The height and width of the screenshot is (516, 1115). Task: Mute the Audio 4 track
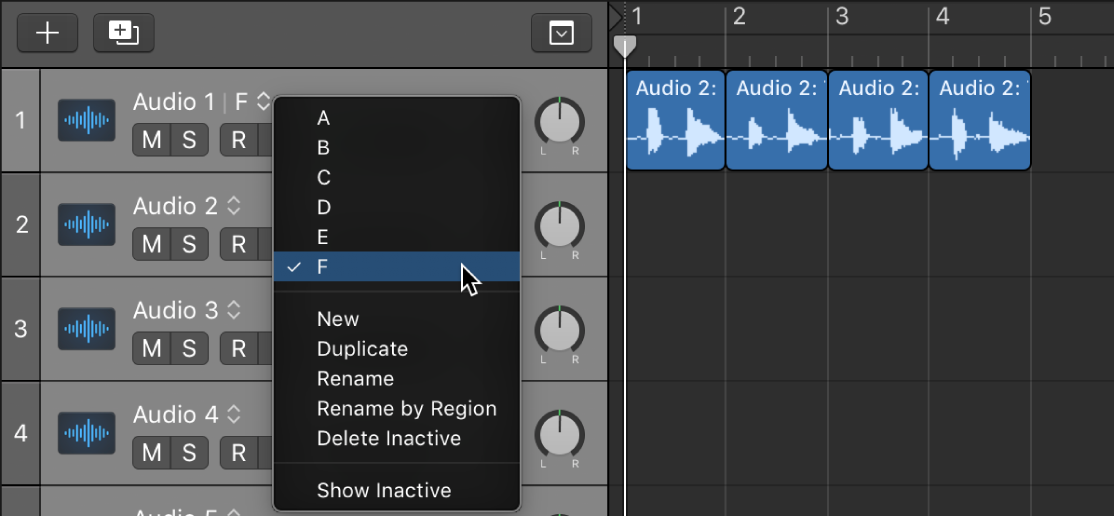[151, 453]
